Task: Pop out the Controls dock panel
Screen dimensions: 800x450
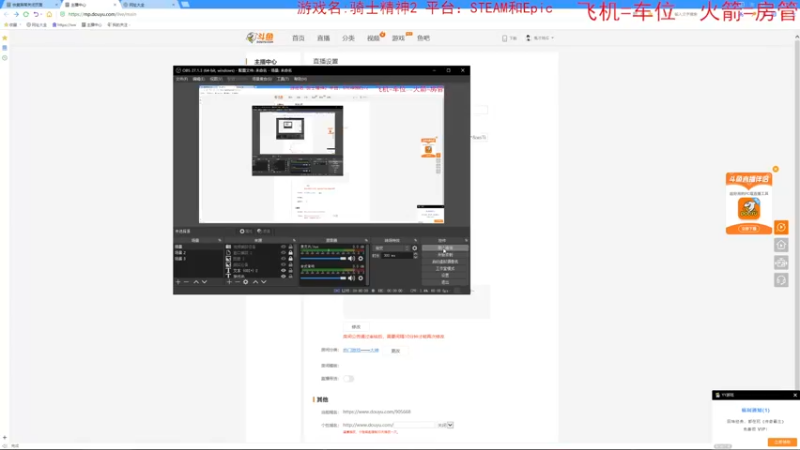Action: (466, 240)
